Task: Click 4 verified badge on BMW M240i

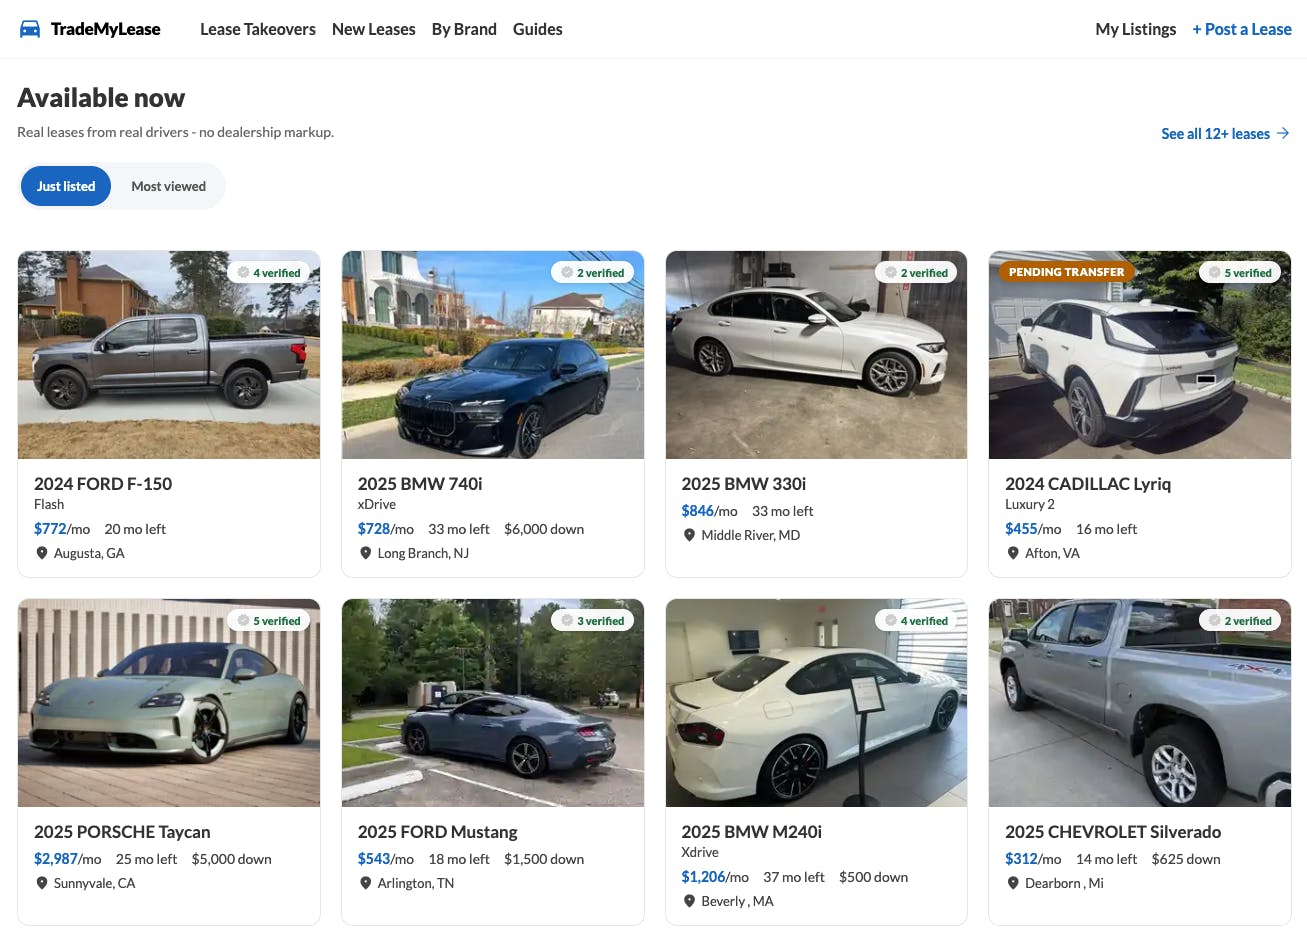Action: tap(916, 620)
